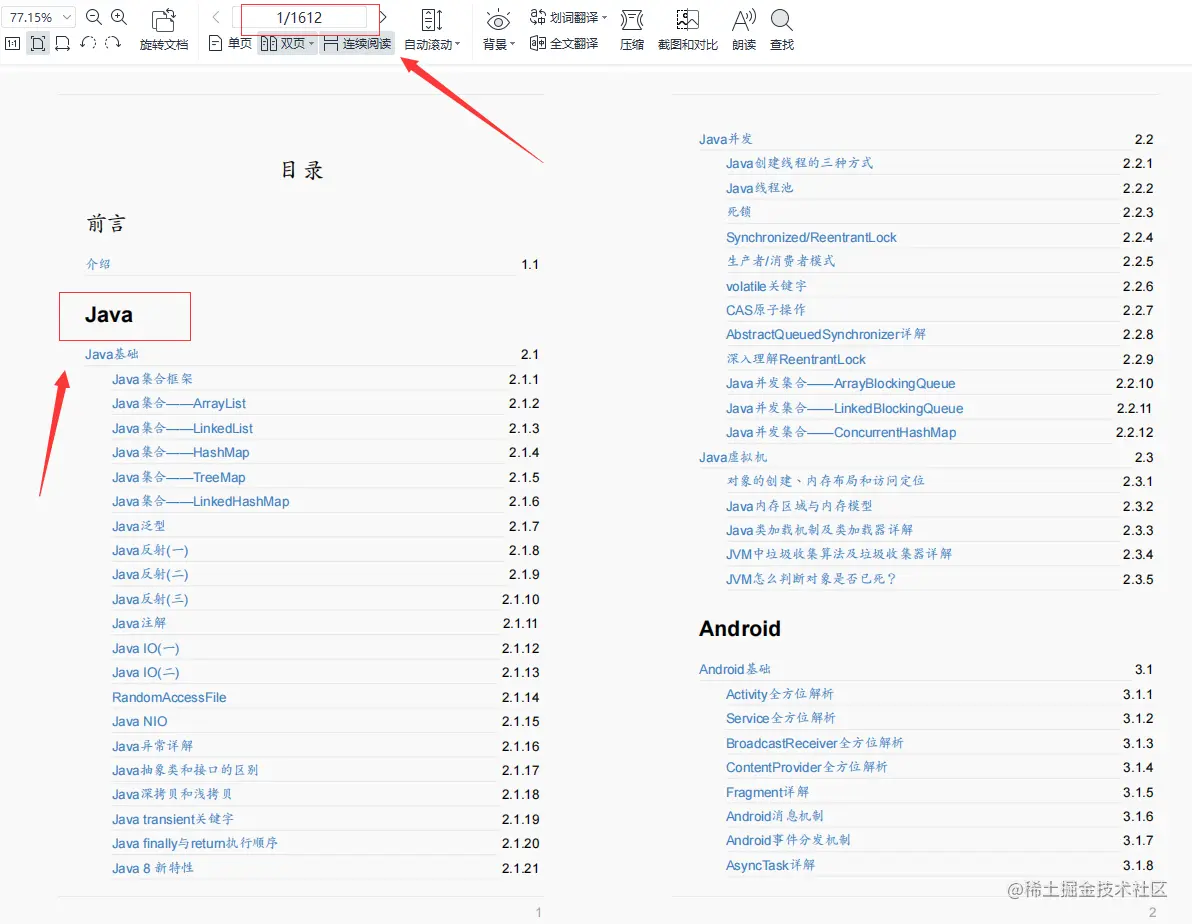The width and height of the screenshot is (1192, 924).
Task: Click 压缩 compress tool
Action: (632, 30)
